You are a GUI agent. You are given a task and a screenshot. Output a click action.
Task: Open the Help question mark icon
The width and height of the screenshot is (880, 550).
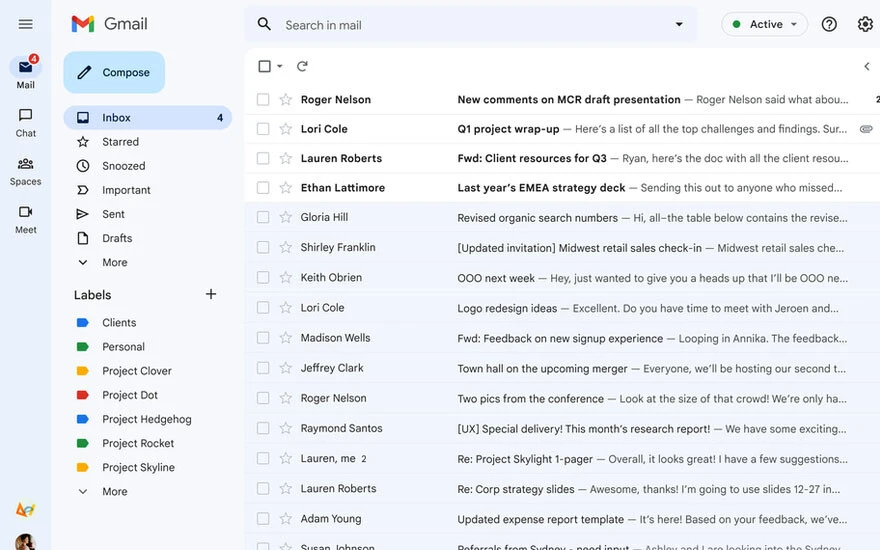[x=829, y=24]
